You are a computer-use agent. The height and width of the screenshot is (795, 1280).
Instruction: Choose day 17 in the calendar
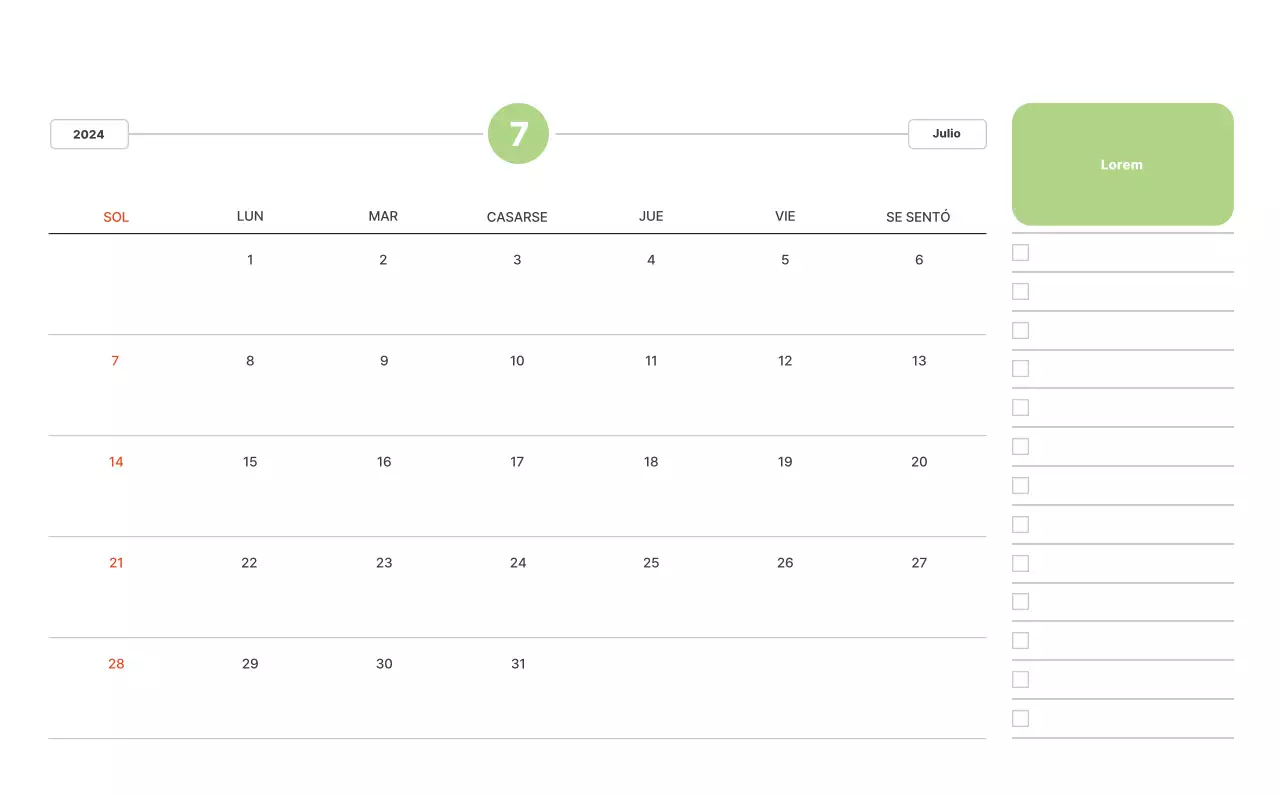click(517, 462)
